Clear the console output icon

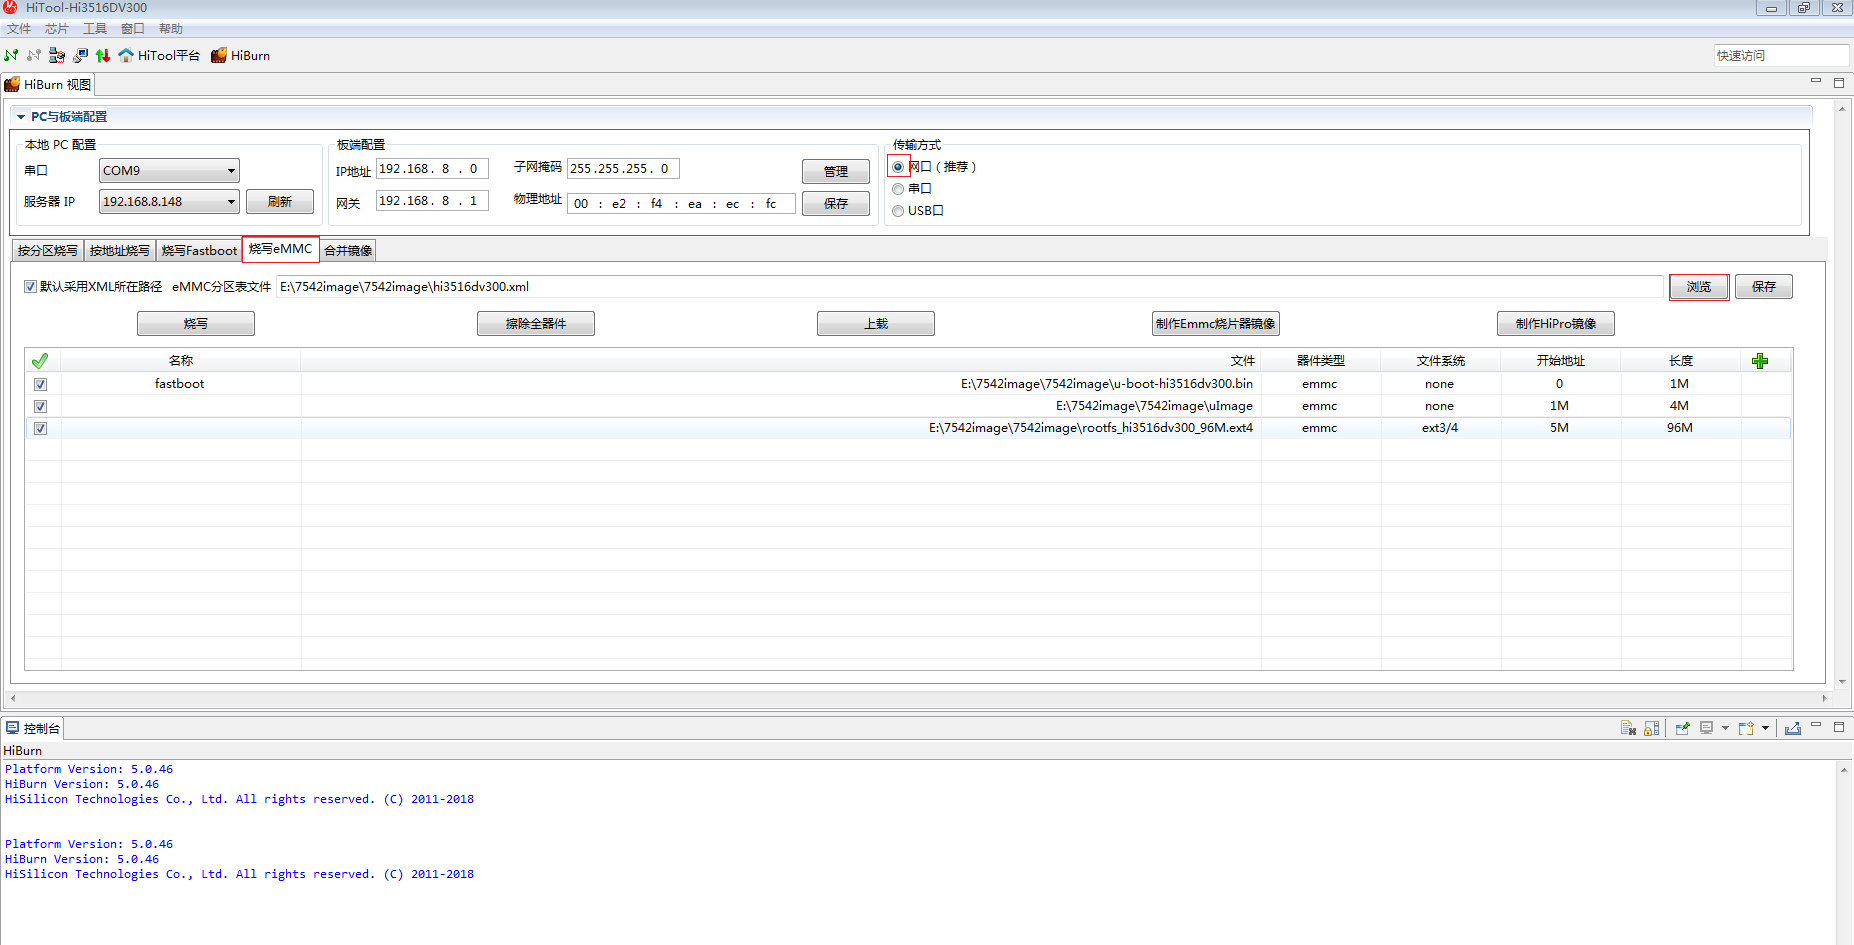click(1628, 728)
